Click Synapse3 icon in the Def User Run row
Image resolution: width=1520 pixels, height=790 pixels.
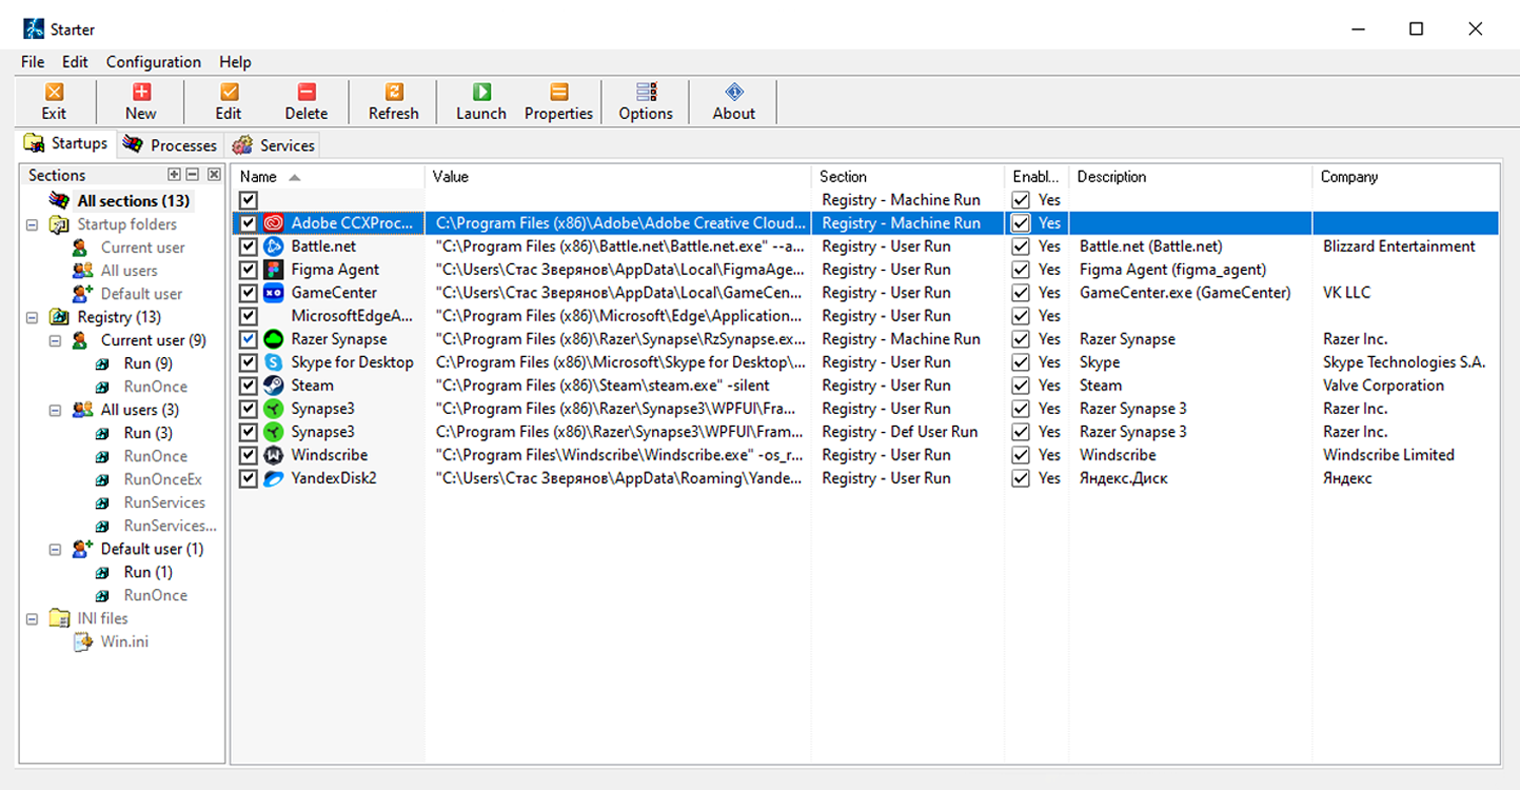[273, 432]
